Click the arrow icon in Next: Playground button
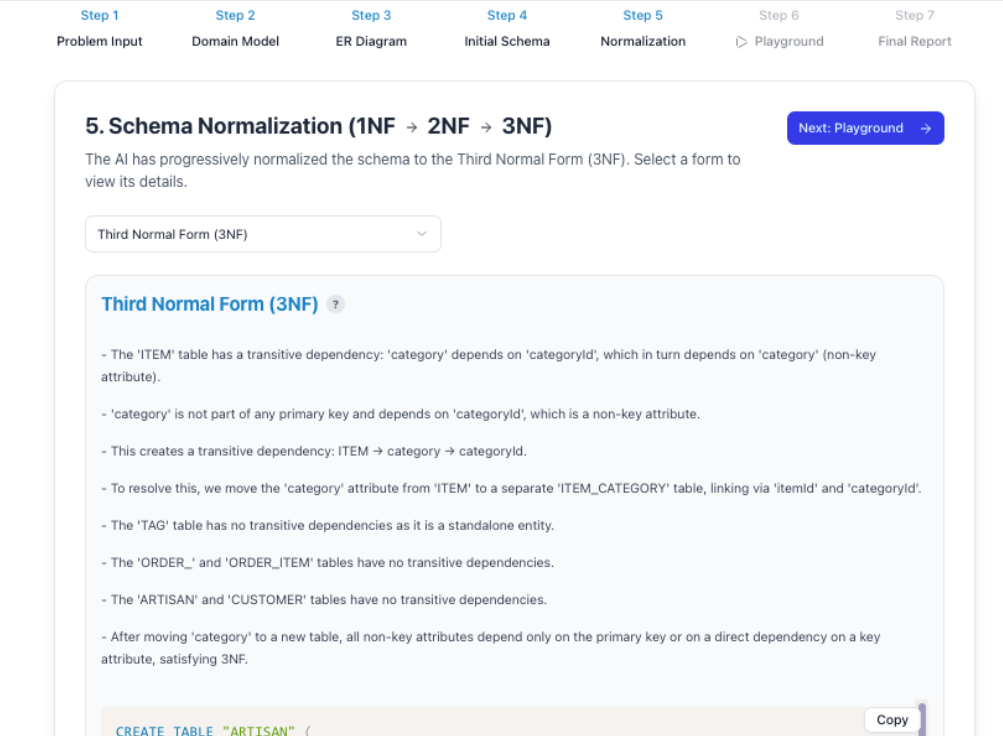 [x=925, y=129]
